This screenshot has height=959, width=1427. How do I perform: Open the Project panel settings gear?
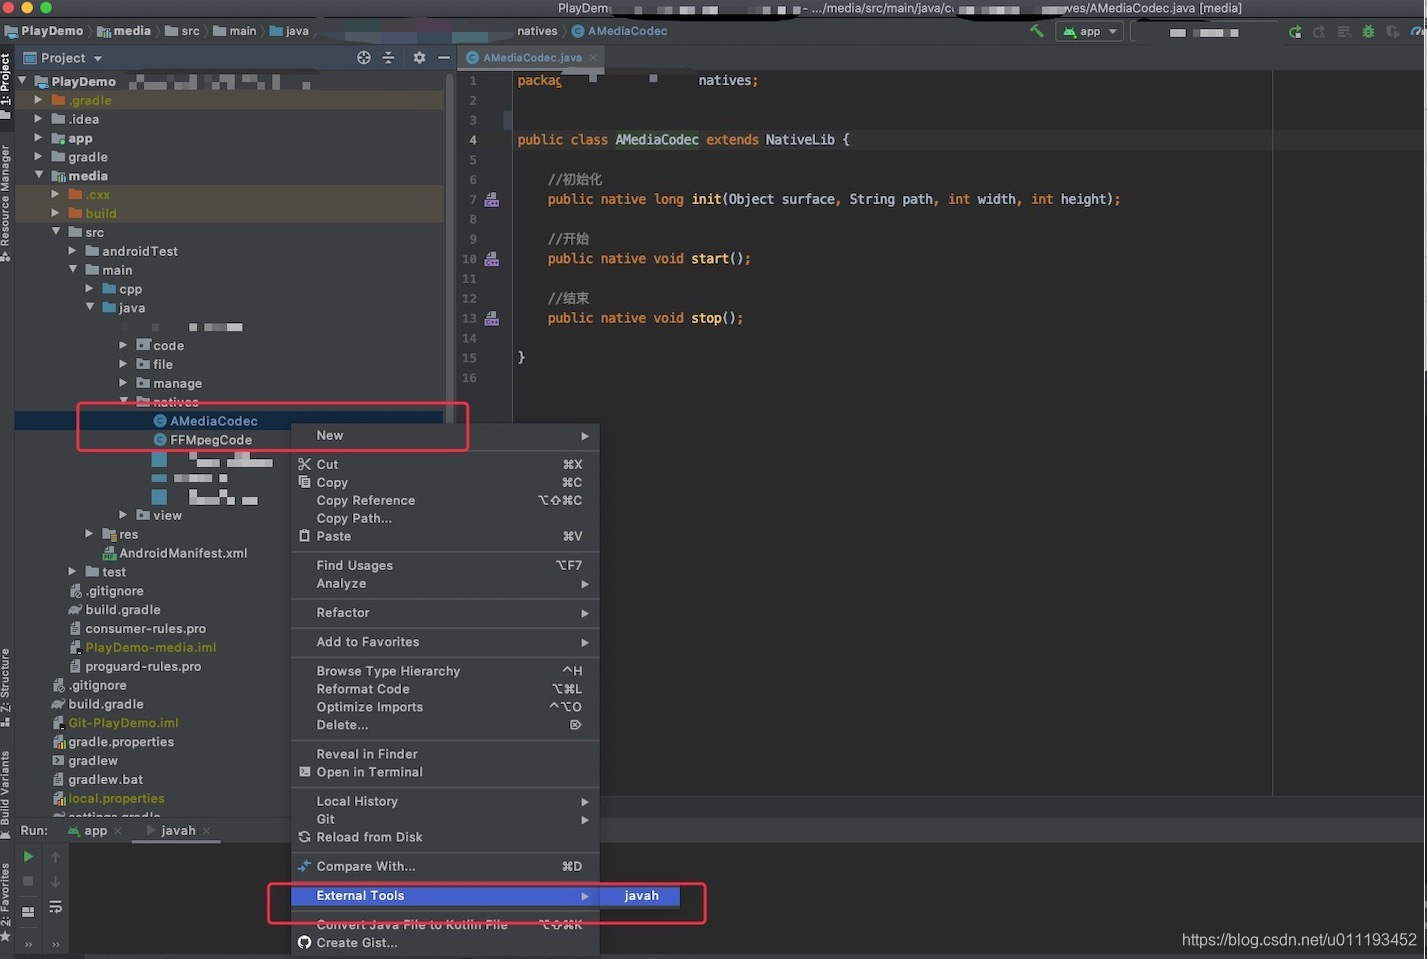coord(419,57)
